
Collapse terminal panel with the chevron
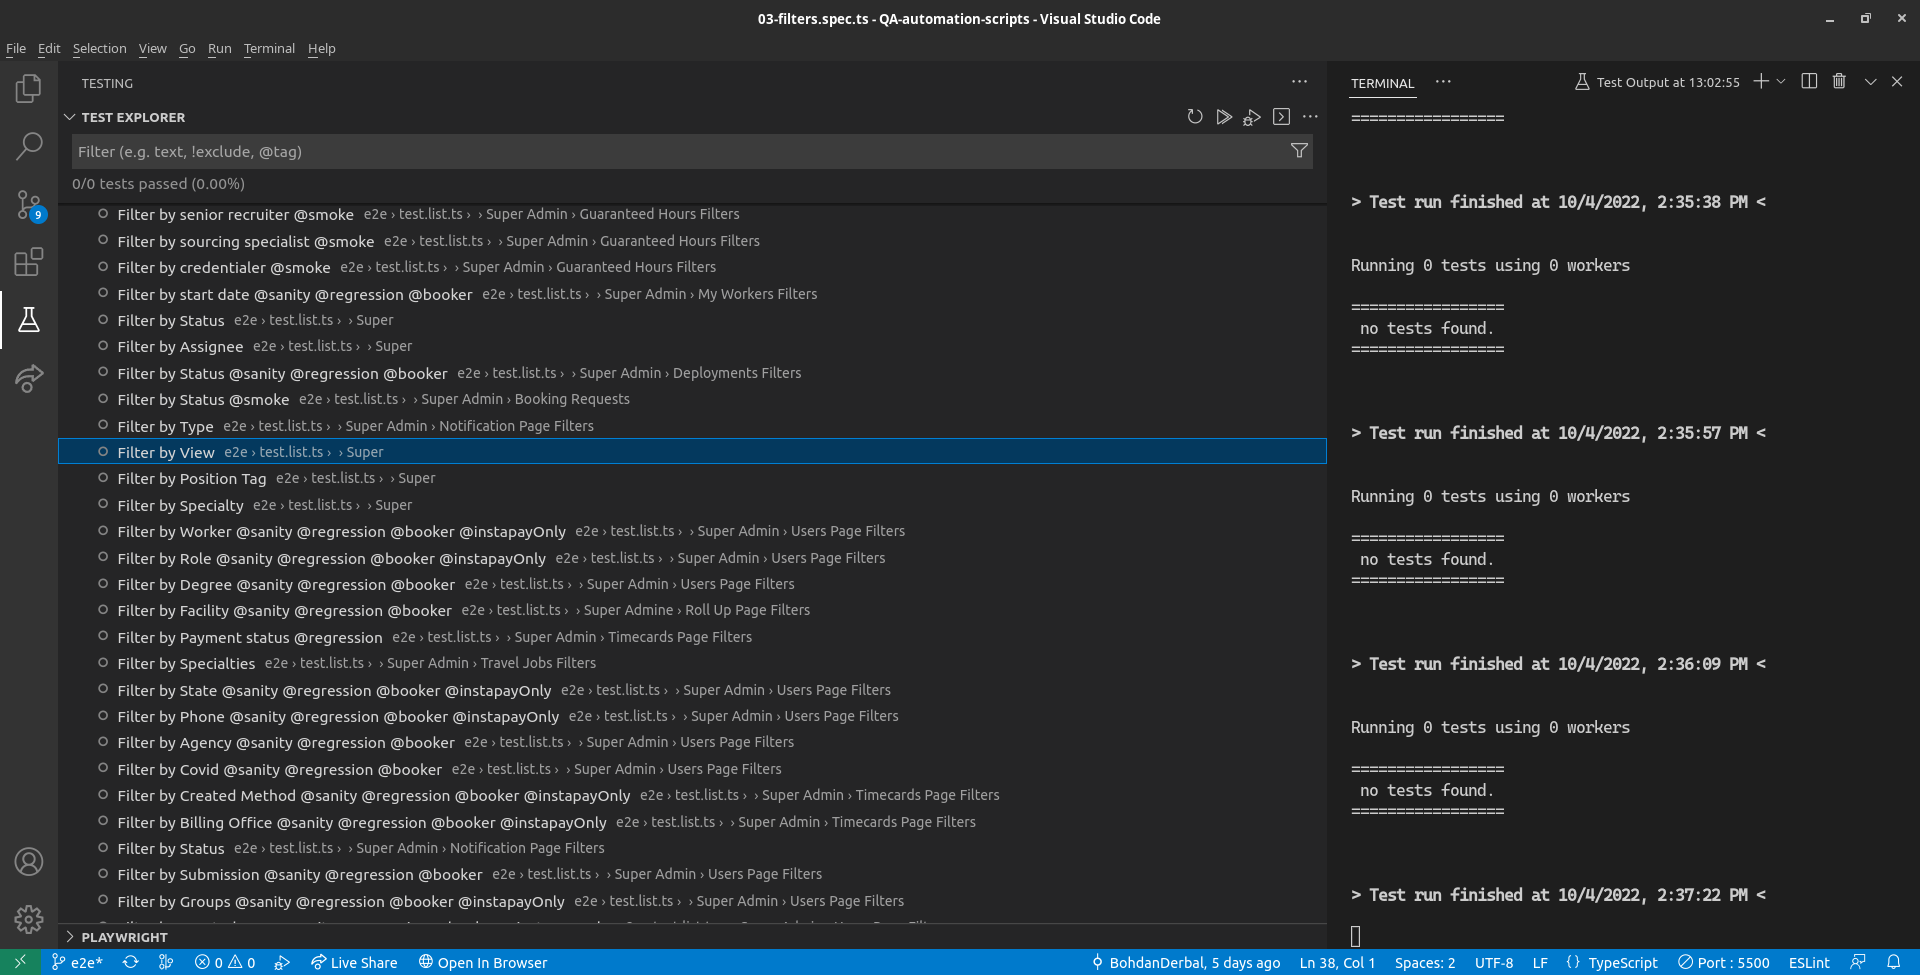[x=1870, y=82]
